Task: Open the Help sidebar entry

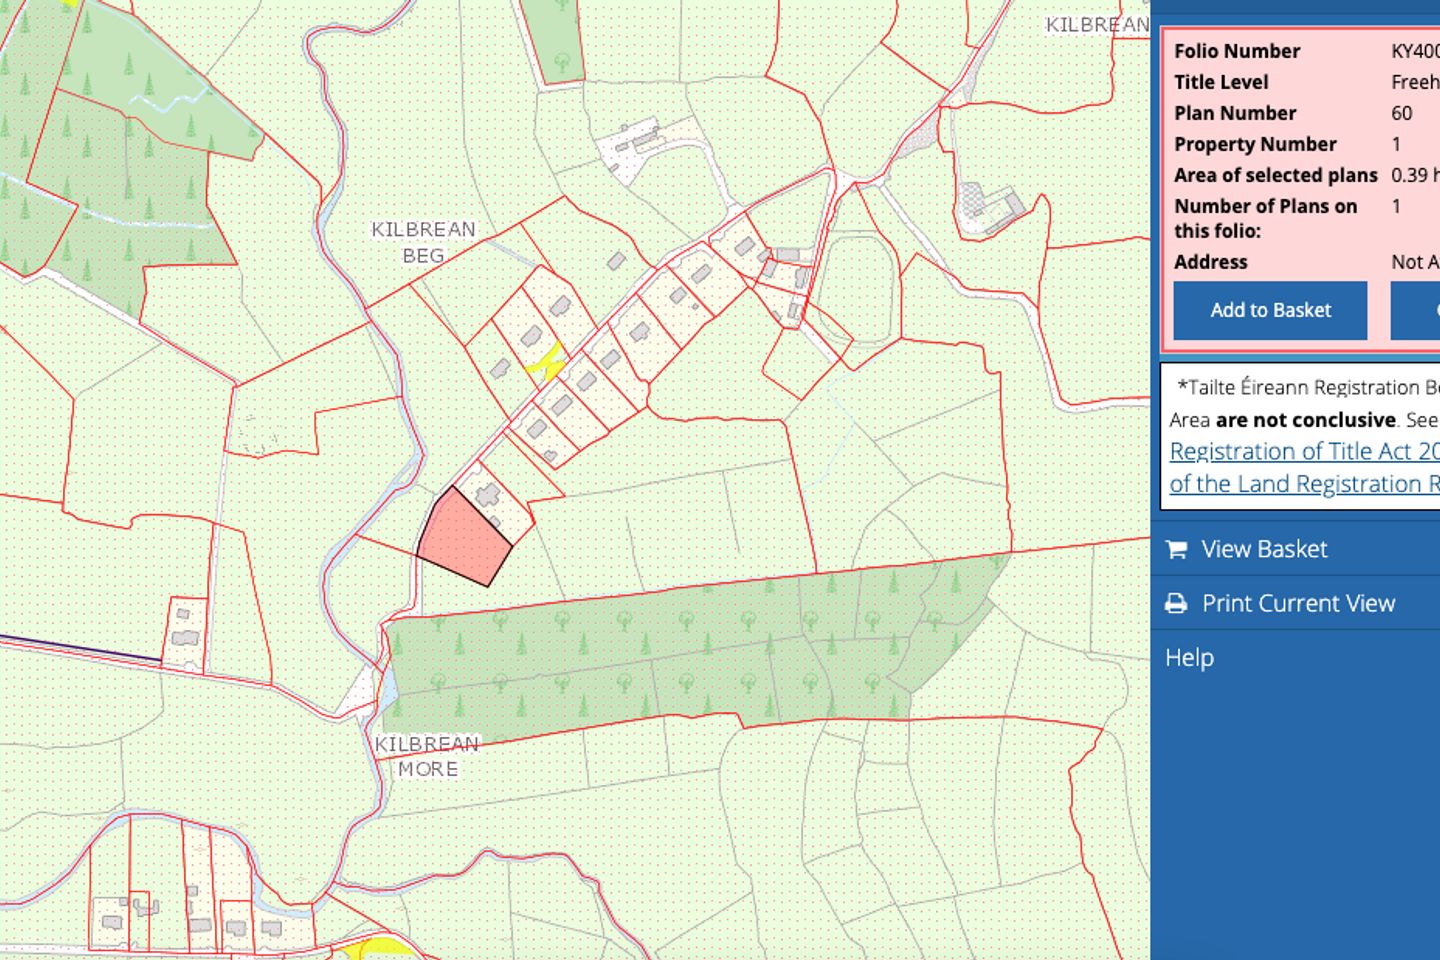Action: (x=1189, y=657)
